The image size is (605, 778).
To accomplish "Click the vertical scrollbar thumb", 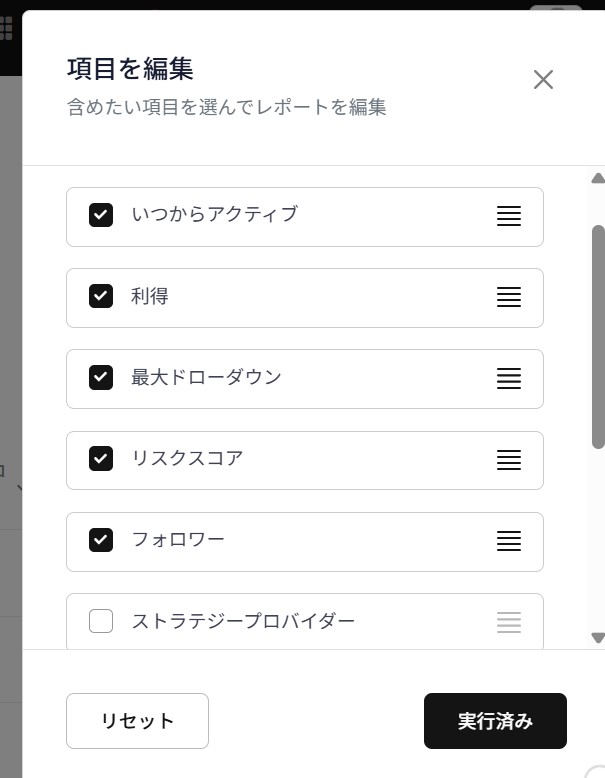I will click(598, 335).
